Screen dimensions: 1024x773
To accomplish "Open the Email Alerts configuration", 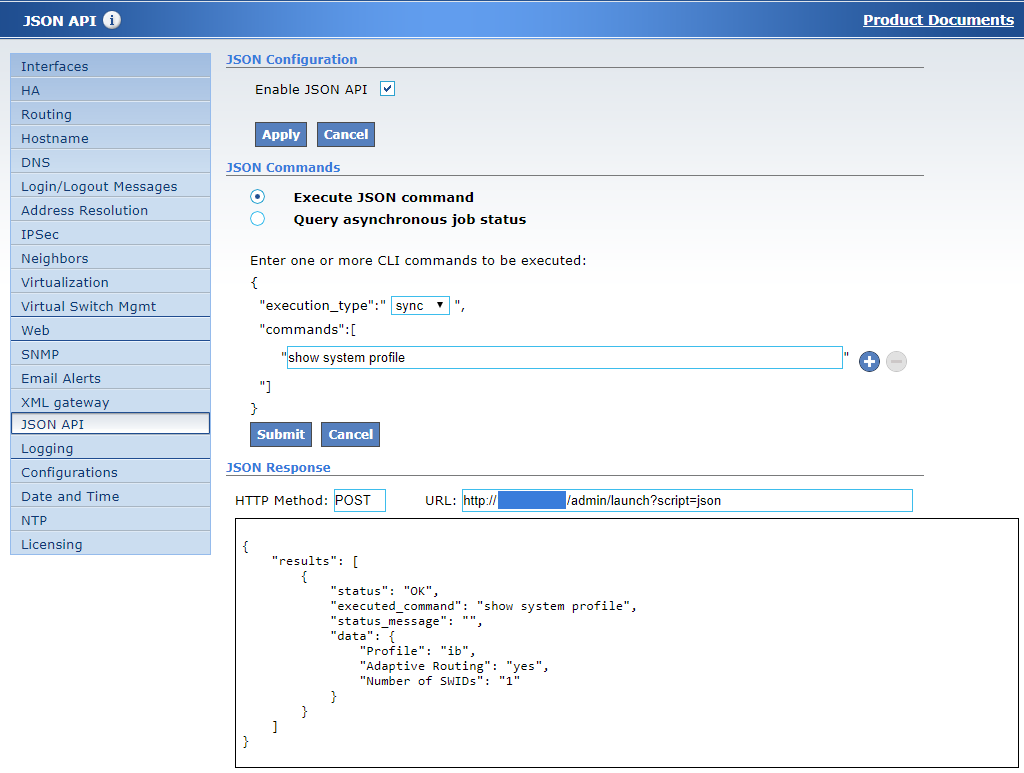I will click(110, 377).
